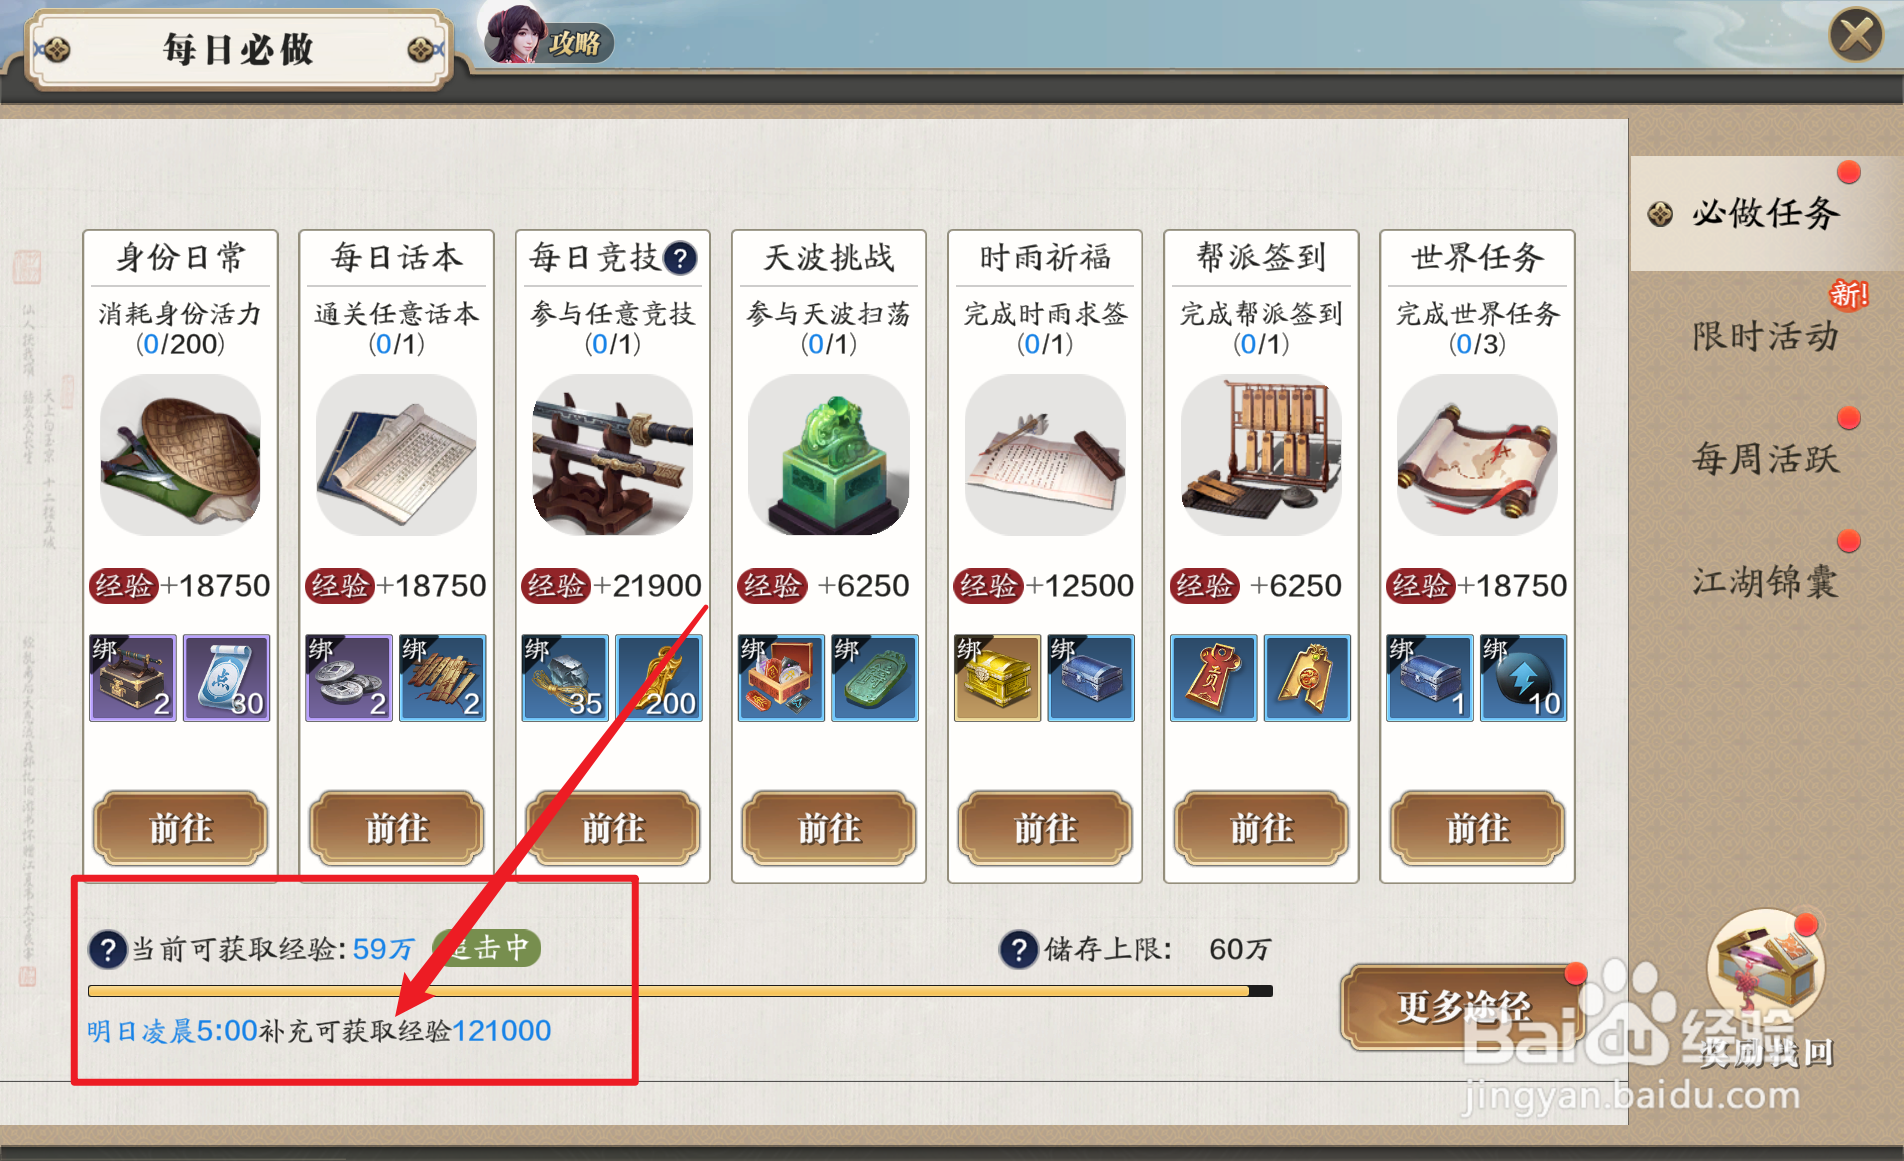Click the map scroll icon under 世界任务

click(x=1477, y=454)
